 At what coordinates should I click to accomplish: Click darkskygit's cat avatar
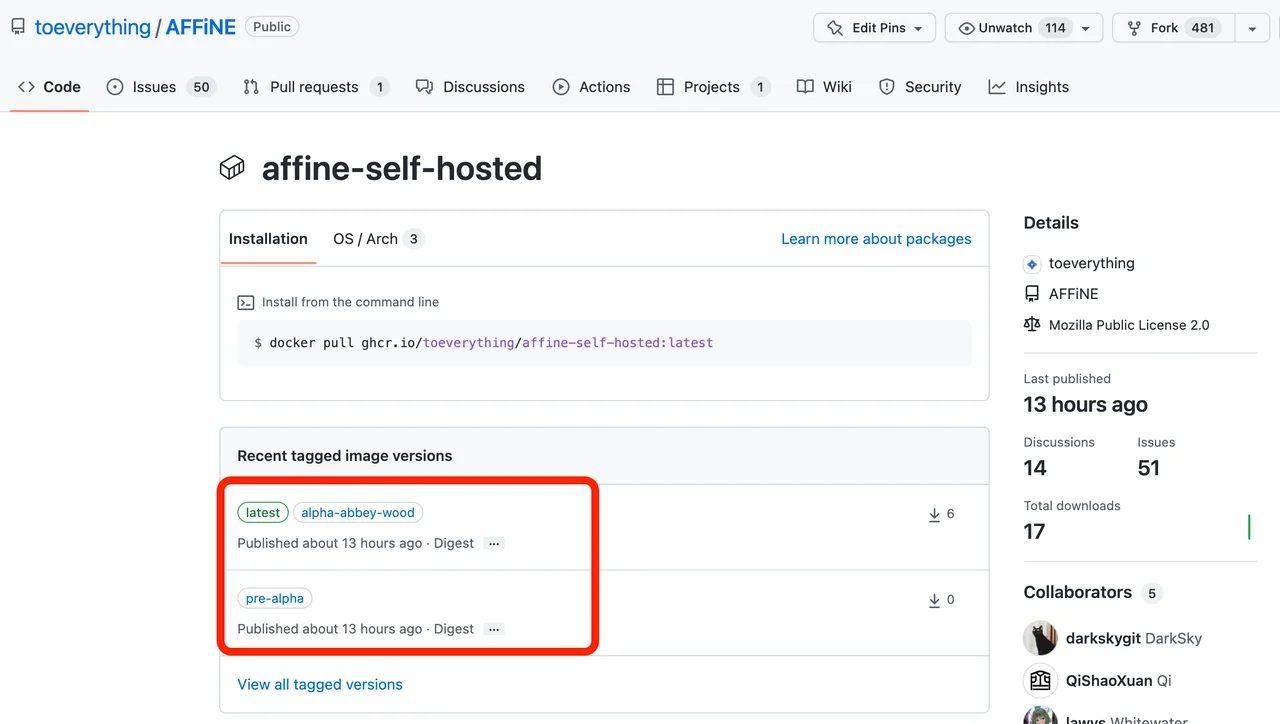click(1041, 638)
